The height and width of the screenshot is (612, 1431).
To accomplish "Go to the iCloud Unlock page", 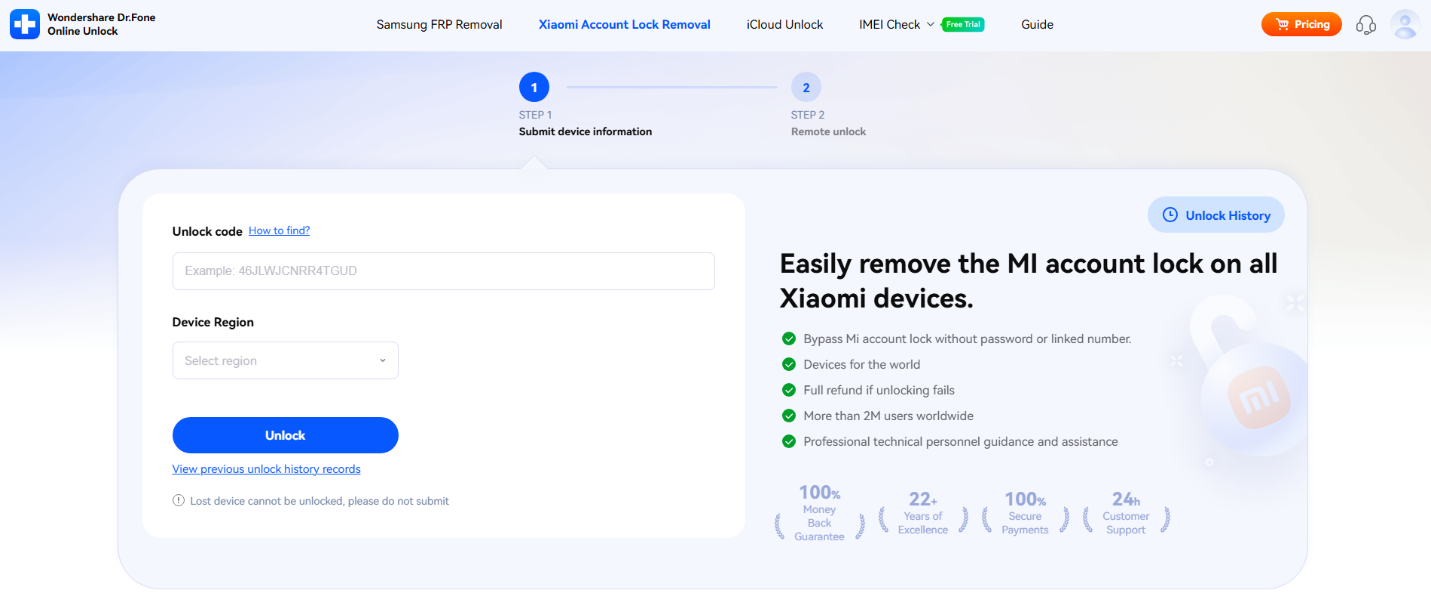I will point(785,25).
